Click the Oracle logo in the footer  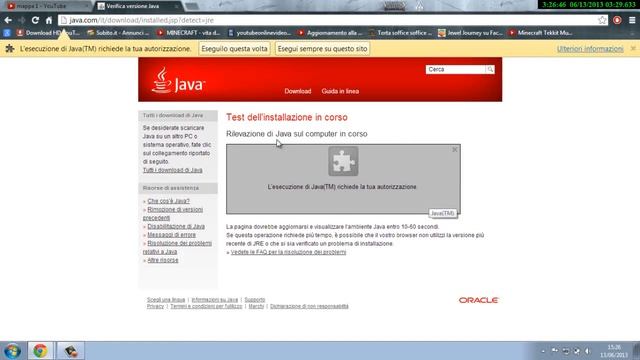[478, 300]
